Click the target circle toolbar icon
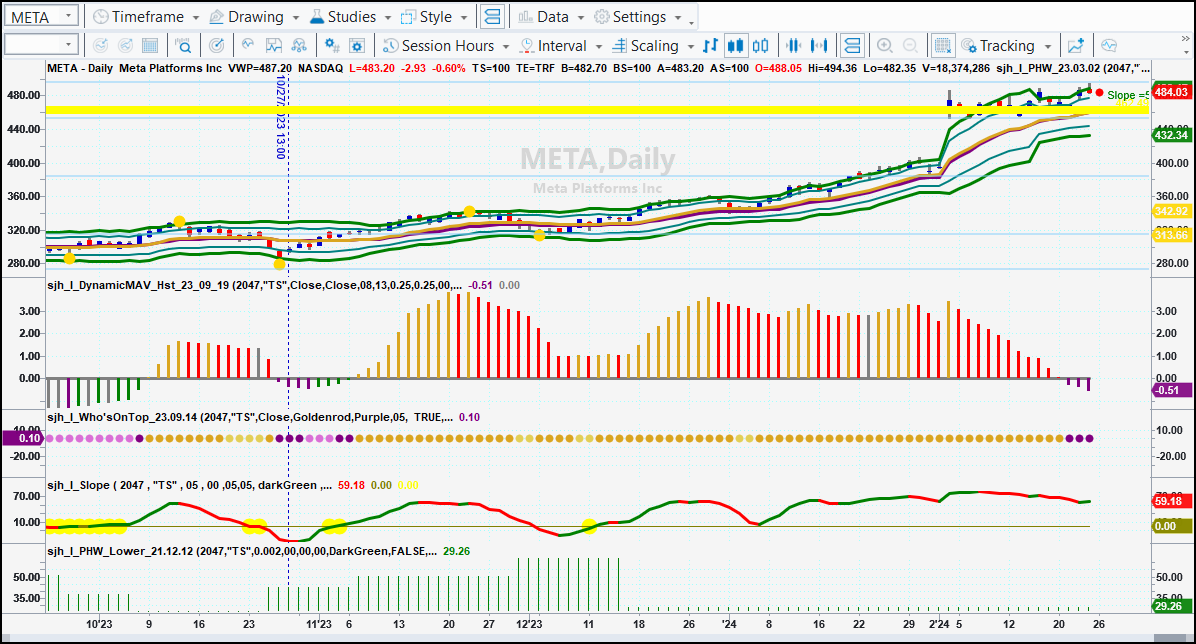 (217, 46)
